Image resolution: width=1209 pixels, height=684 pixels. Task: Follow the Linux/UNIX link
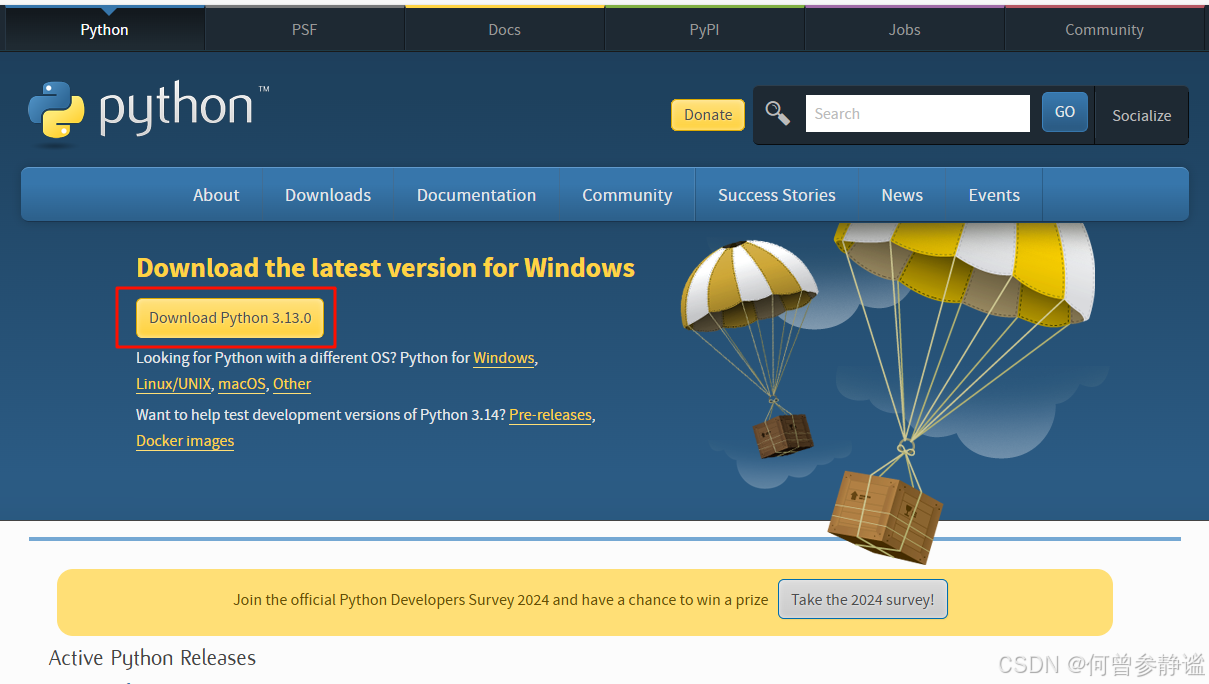(174, 384)
